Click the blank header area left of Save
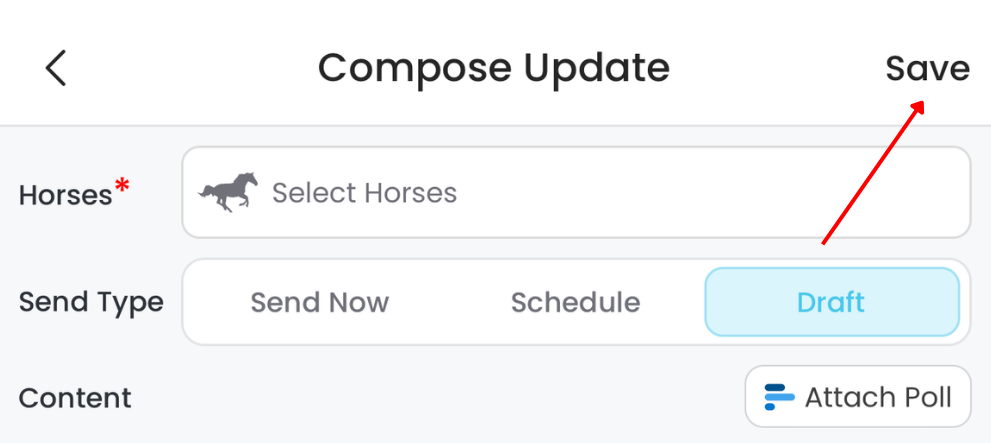 tap(780, 68)
